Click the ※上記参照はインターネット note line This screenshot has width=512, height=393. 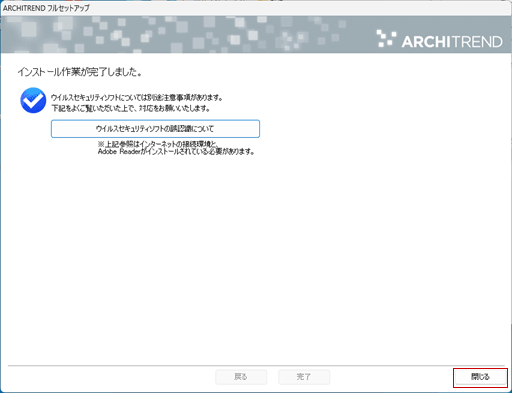click(158, 144)
